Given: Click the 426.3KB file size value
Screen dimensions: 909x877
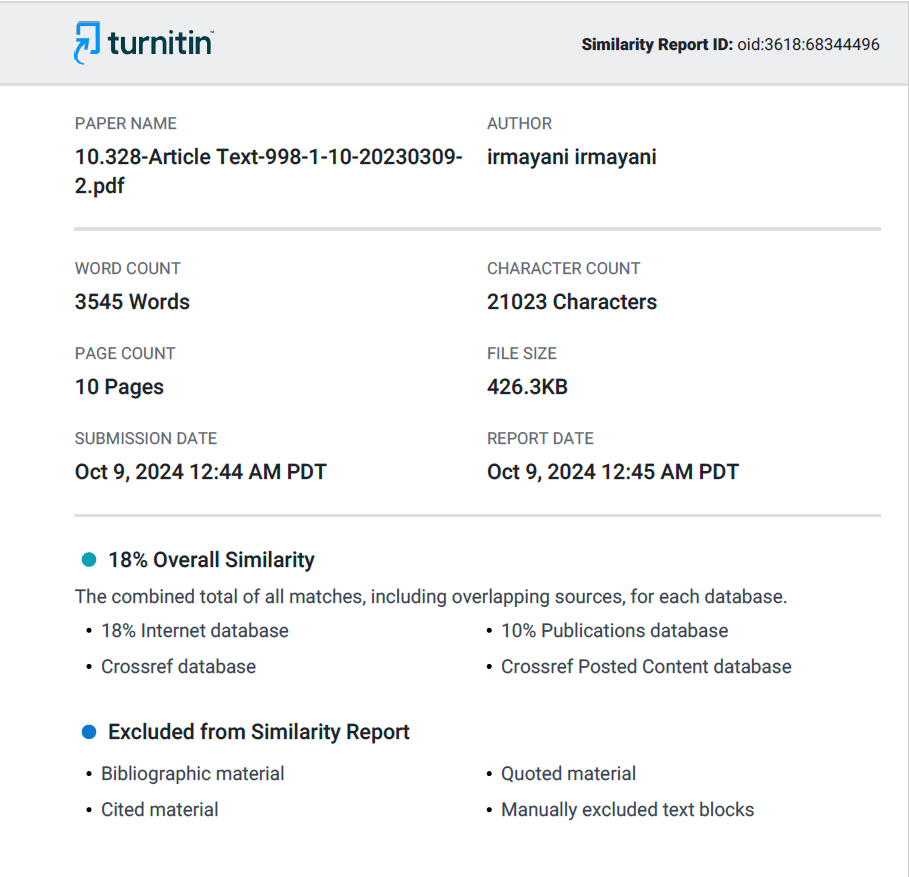Looking at the screenshot, I should point(528,387).
